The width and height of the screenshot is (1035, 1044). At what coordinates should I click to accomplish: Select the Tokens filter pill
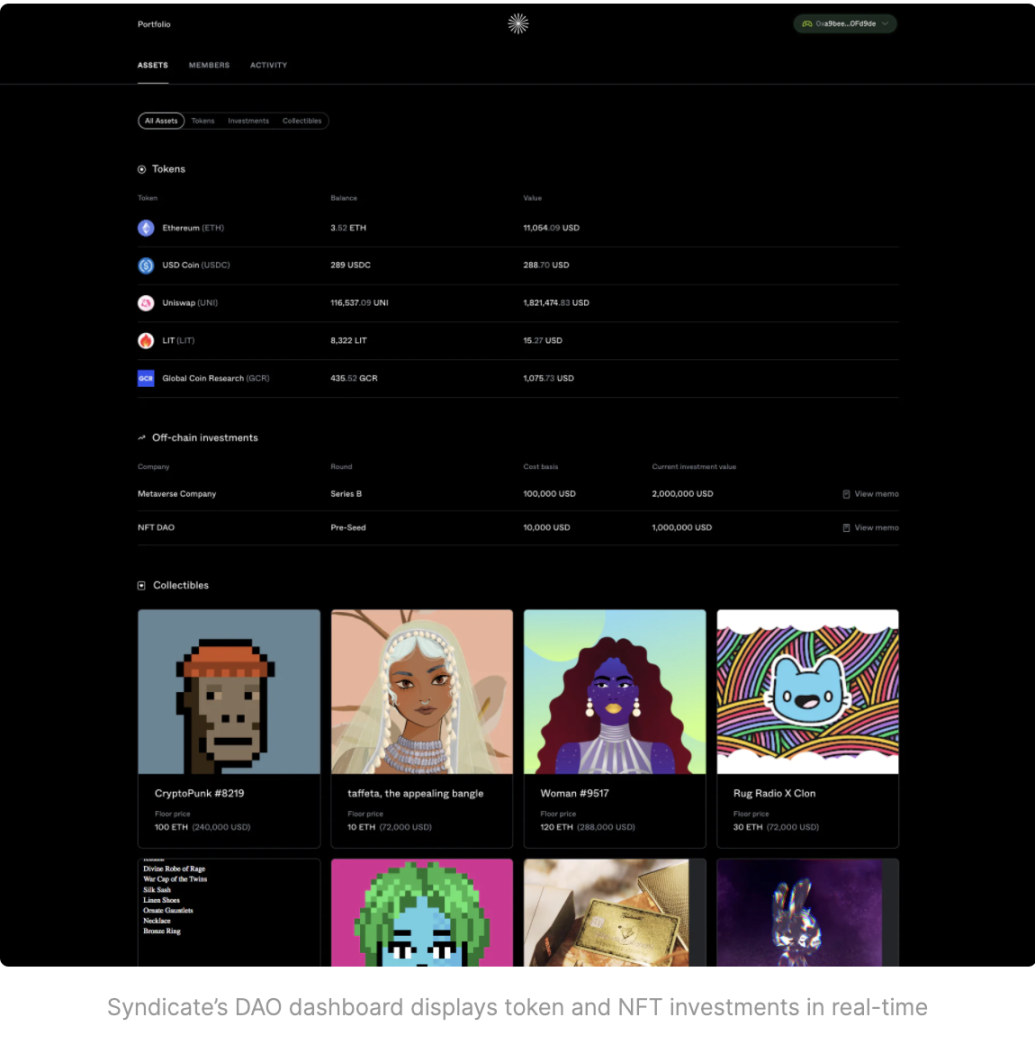[203, 121]
